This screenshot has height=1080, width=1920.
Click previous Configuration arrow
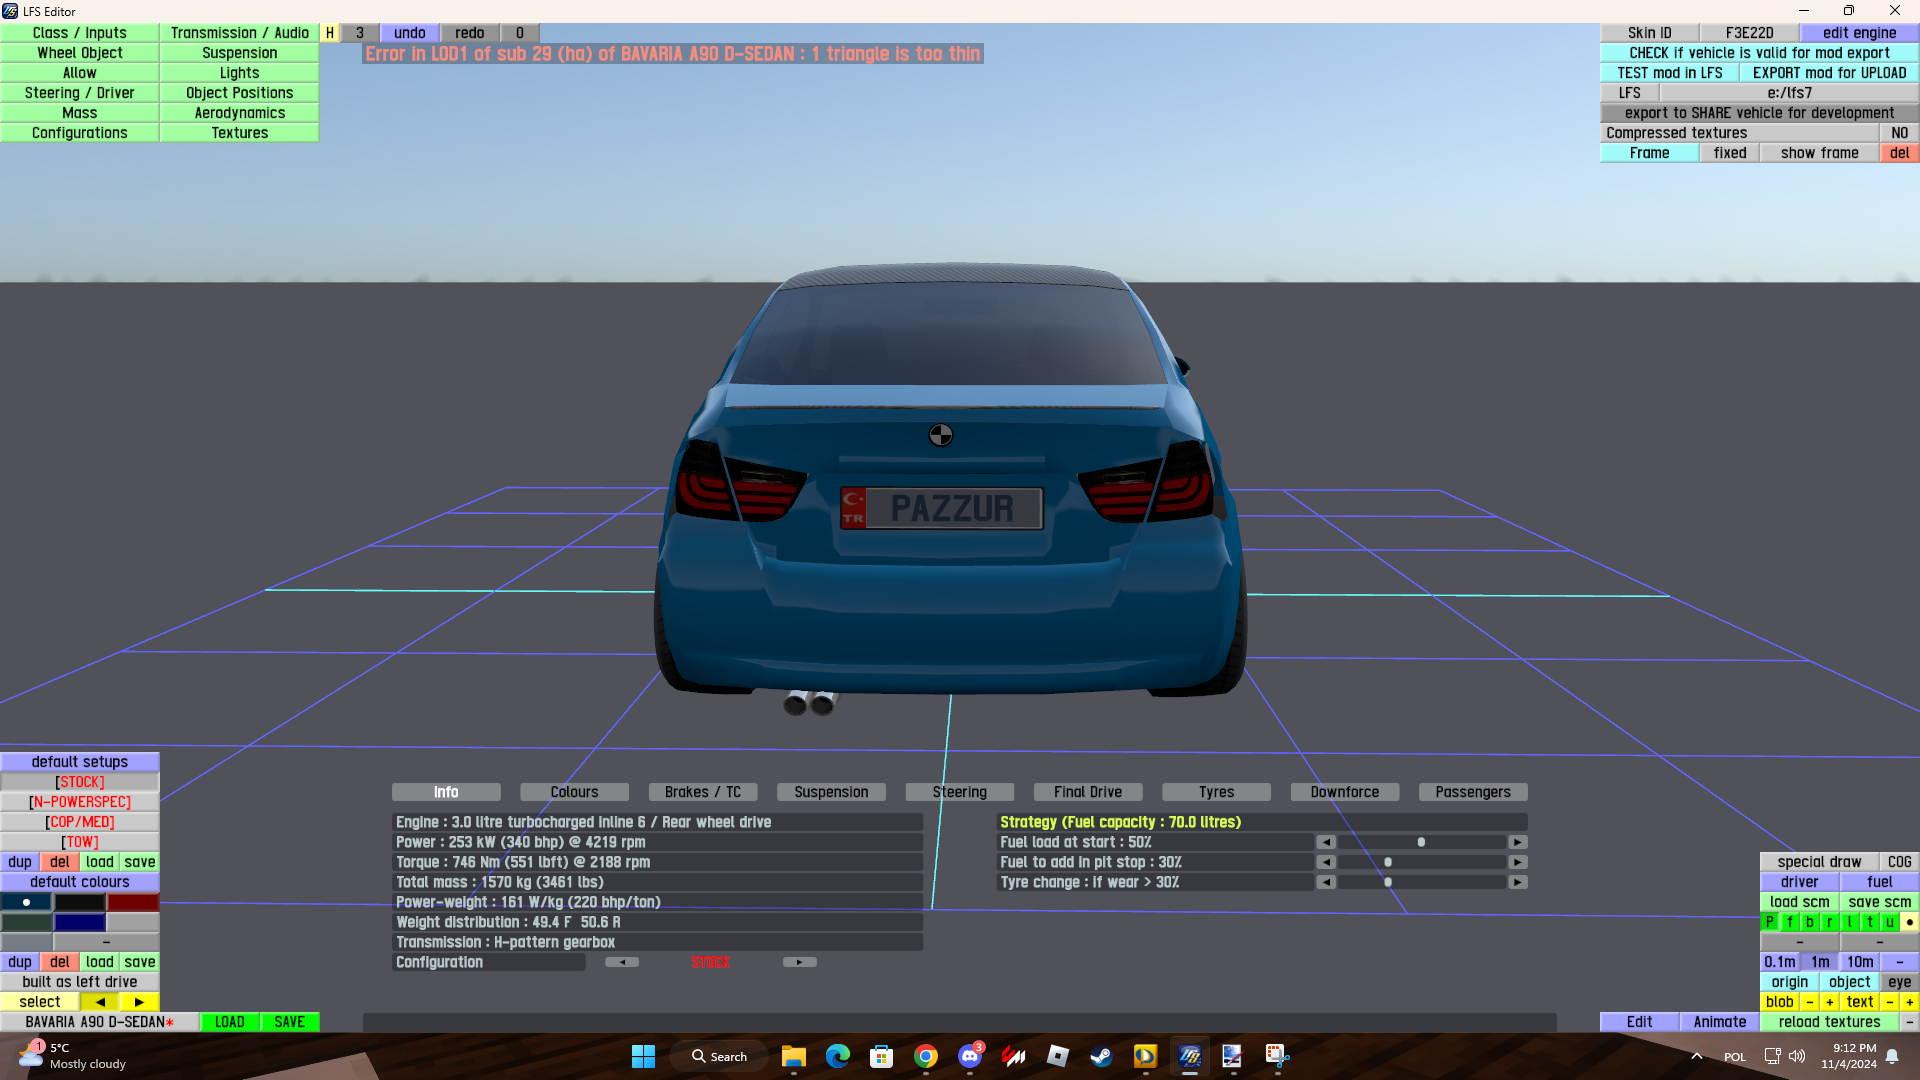coord(622,962)
